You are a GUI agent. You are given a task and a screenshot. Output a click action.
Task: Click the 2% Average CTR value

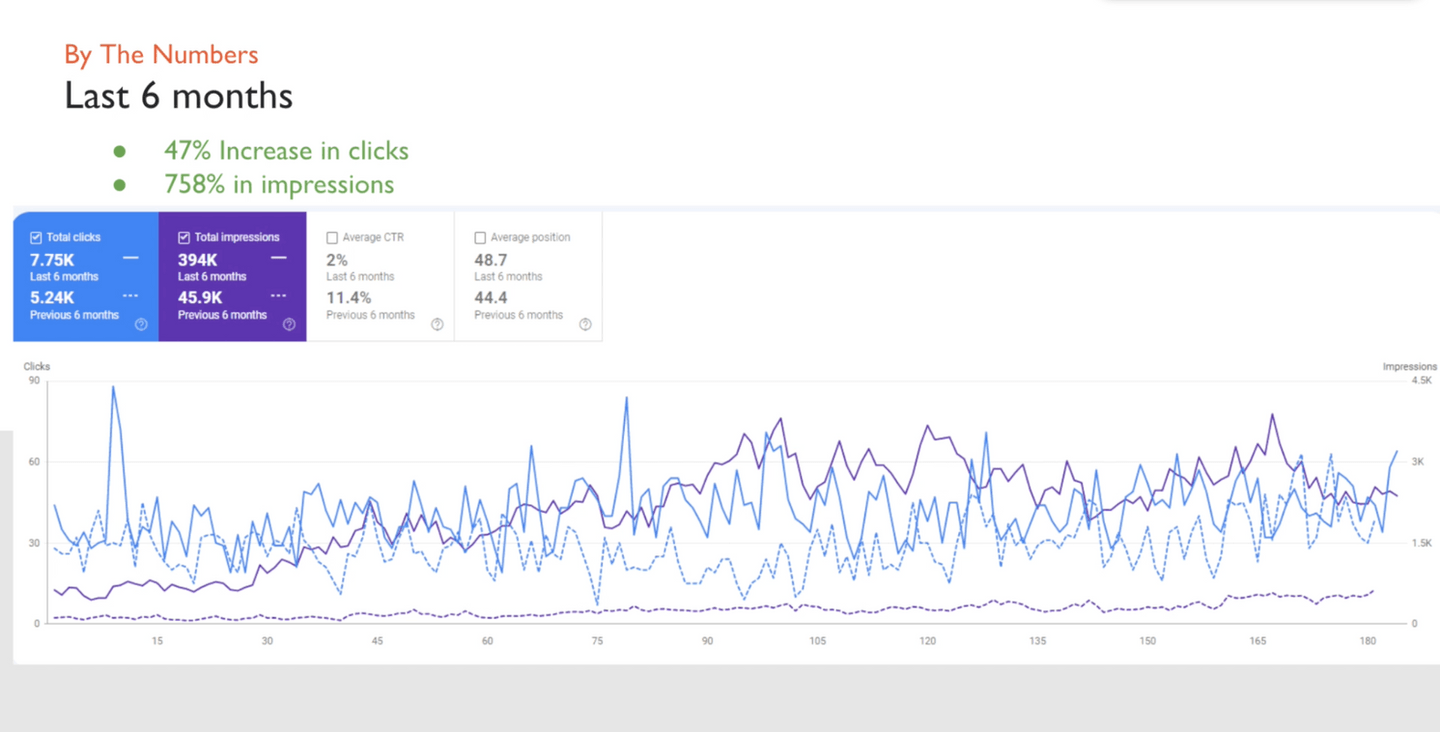(337, 260)
